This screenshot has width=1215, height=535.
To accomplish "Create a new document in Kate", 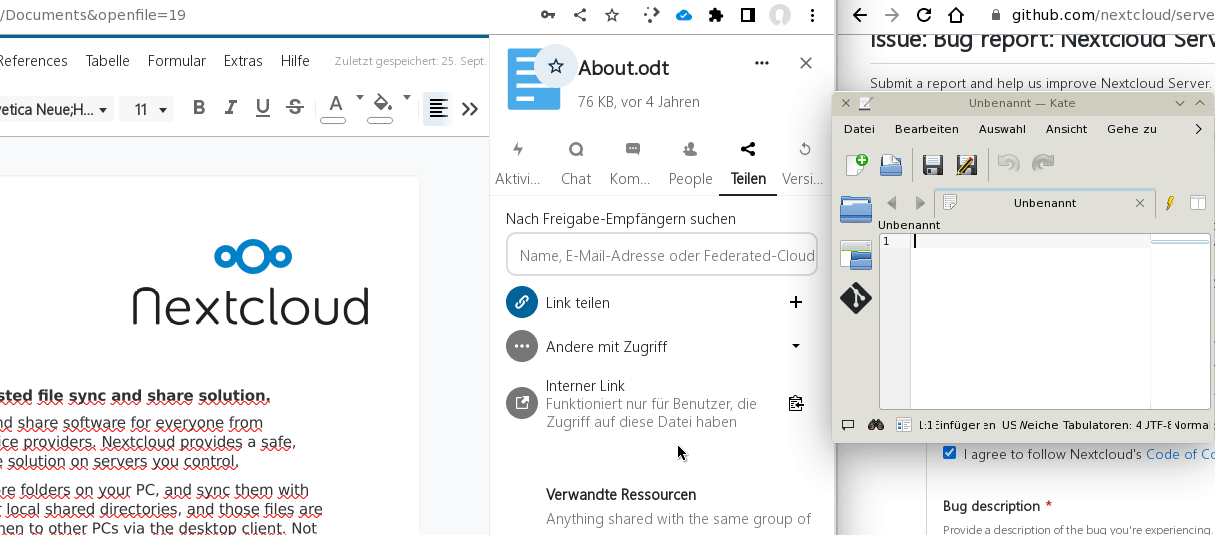I will [857, 164].
